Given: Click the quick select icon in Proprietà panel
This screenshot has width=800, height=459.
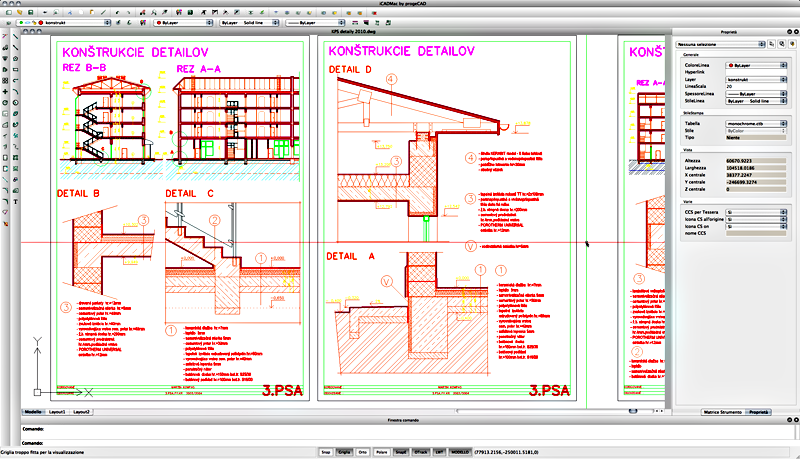Looking at the screenshot, I should click(780, 45).
